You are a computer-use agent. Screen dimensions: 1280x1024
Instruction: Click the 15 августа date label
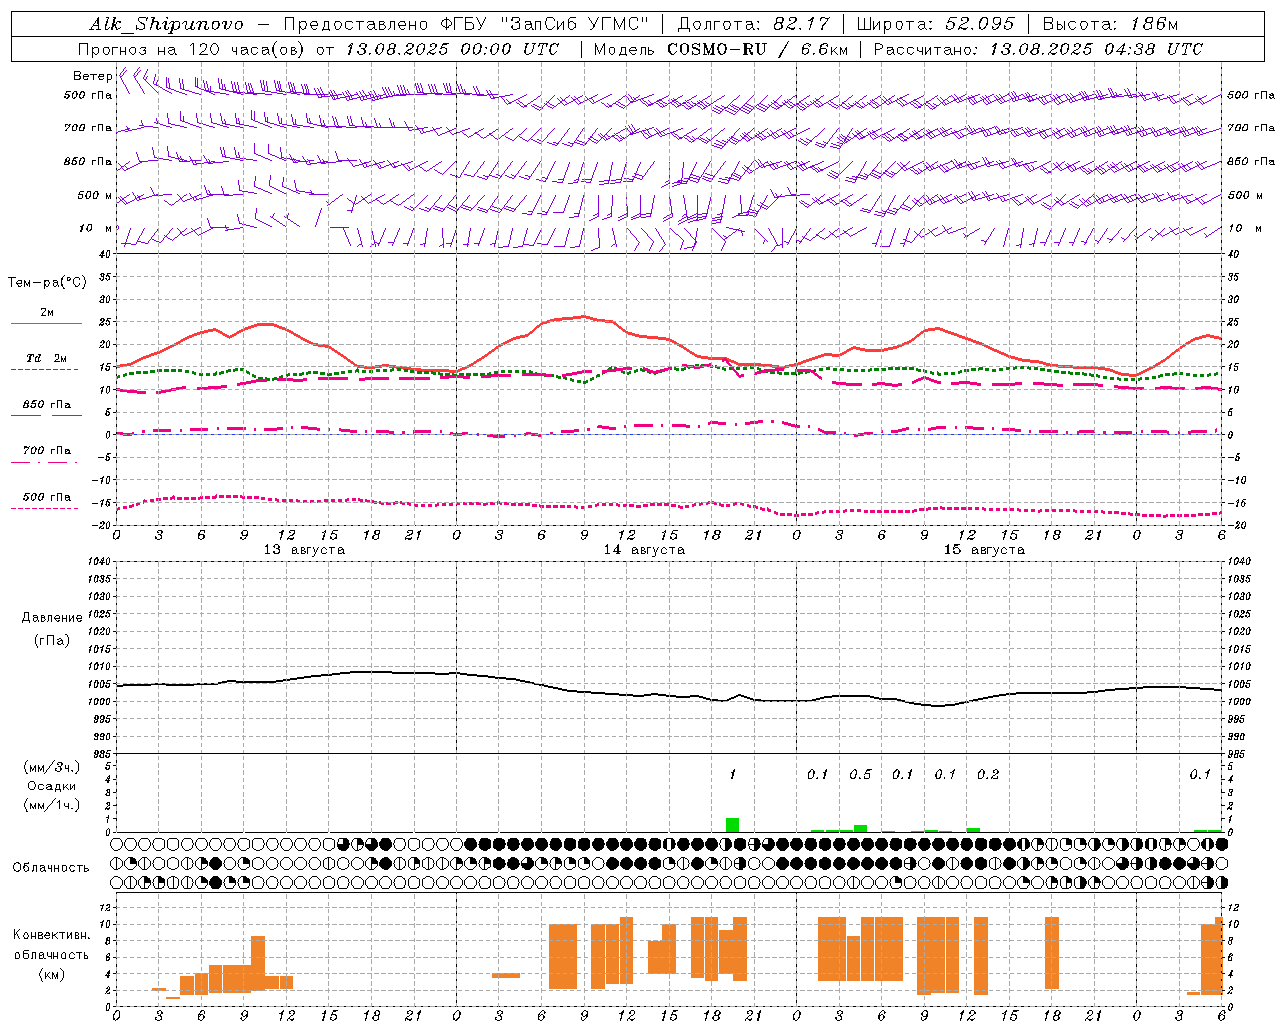click(984, 550)
